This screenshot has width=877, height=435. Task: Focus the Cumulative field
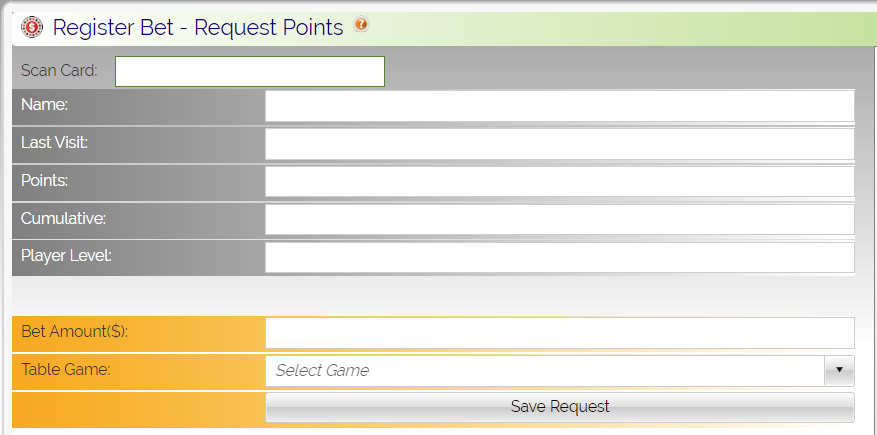pos(559,220)
